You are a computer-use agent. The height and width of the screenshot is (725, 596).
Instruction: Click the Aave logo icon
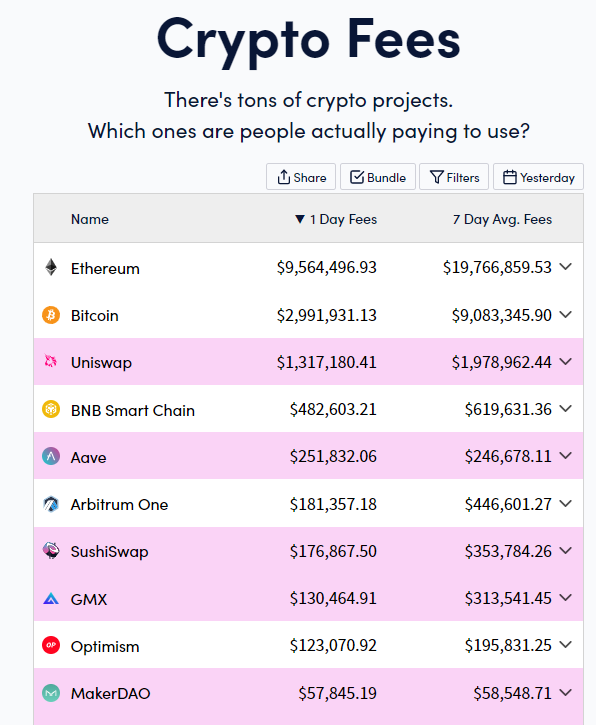pos(51,456)
